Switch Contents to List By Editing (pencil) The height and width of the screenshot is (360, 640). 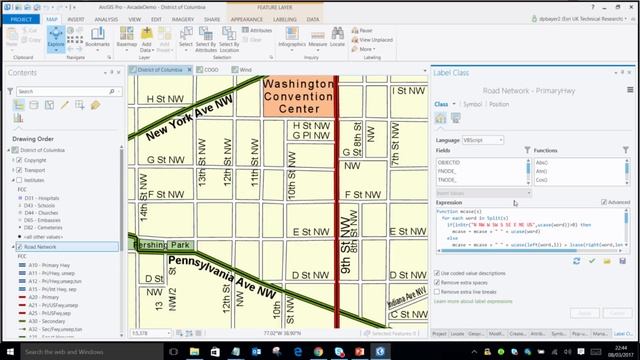[x=64, y=105]
